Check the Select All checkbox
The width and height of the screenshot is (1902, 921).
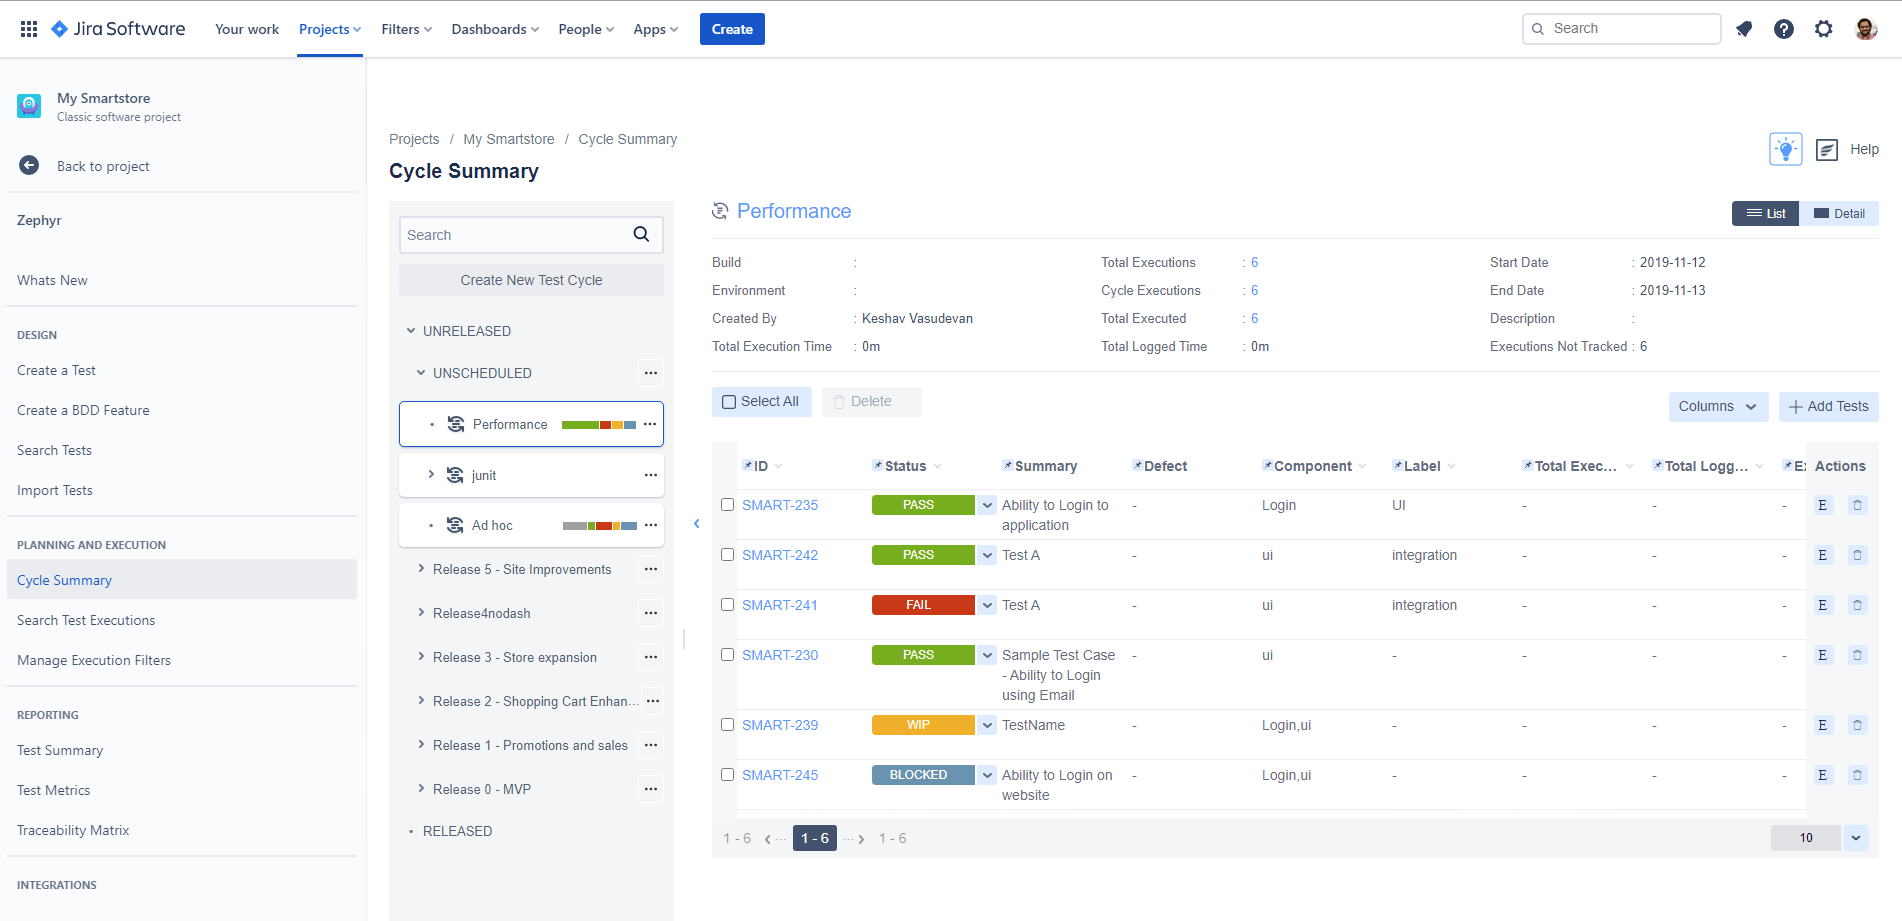coord(729,402)
